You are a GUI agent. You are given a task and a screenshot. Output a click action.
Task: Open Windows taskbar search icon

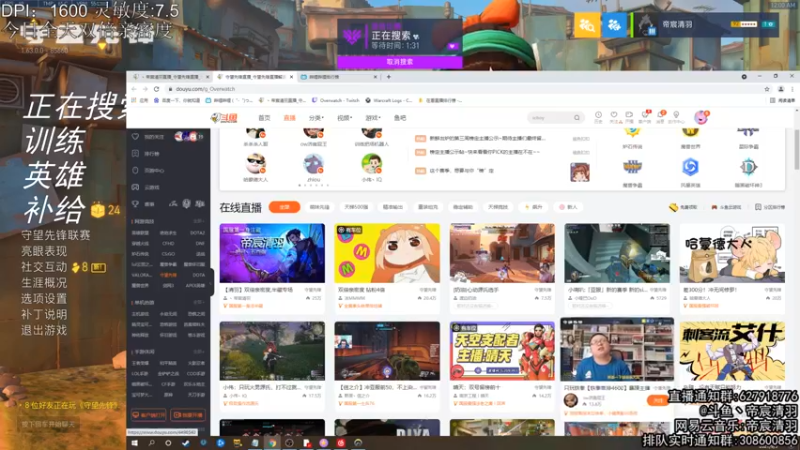point(152,443)
